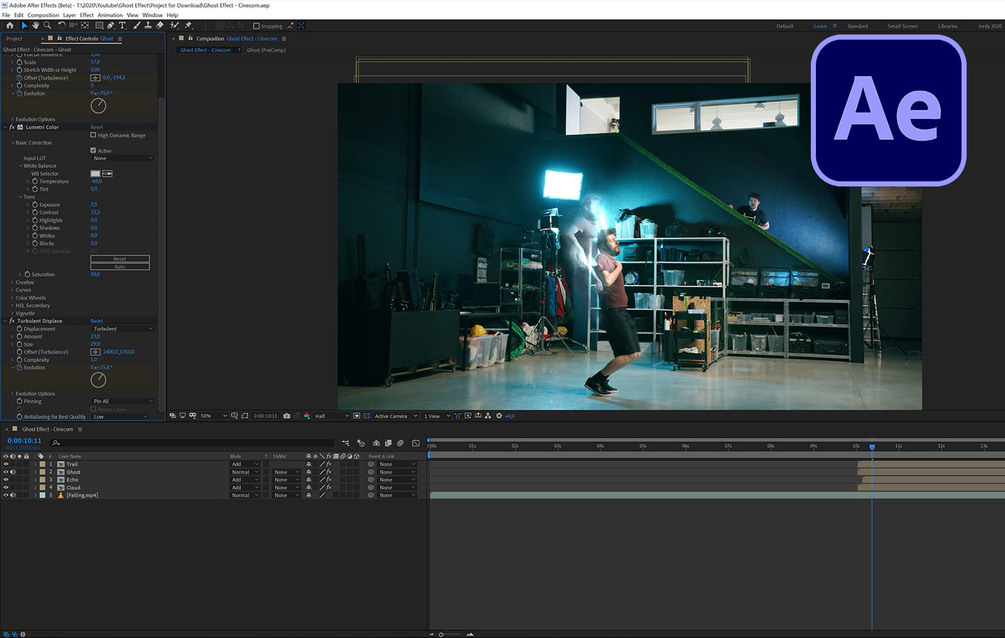
Task: Select the Hand tool
Action: coord(35,26)
